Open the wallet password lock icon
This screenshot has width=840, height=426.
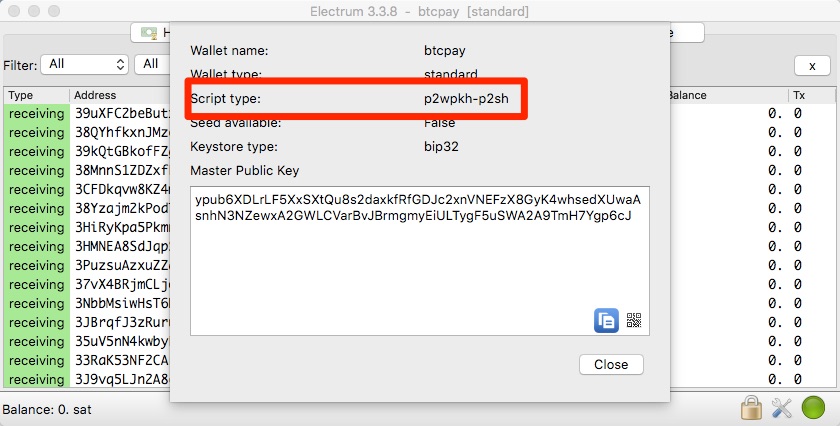(x=751, y=408)
